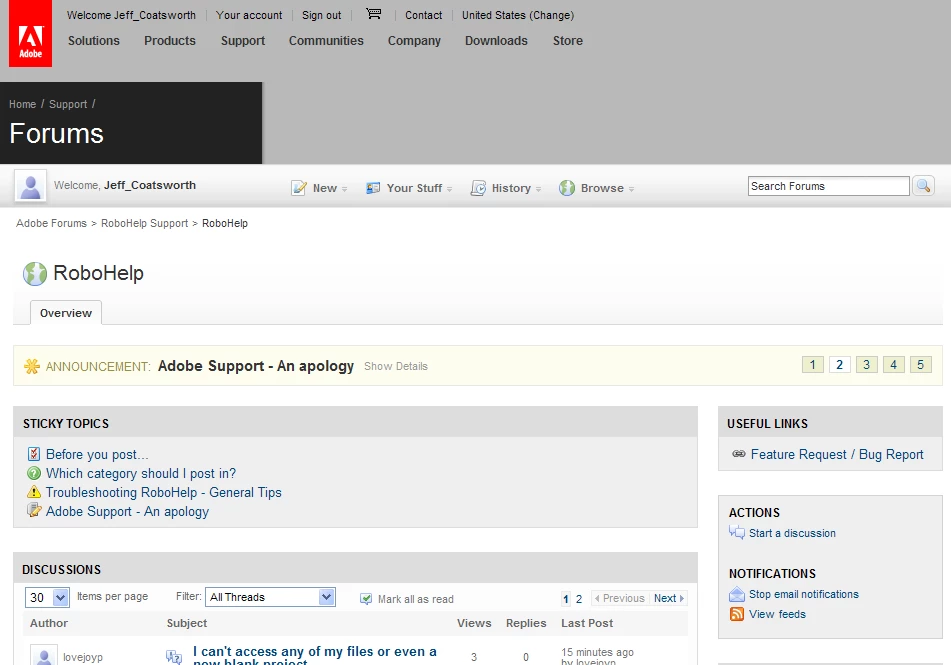
Task: Open the Store menu
Action: pos(568,41)
